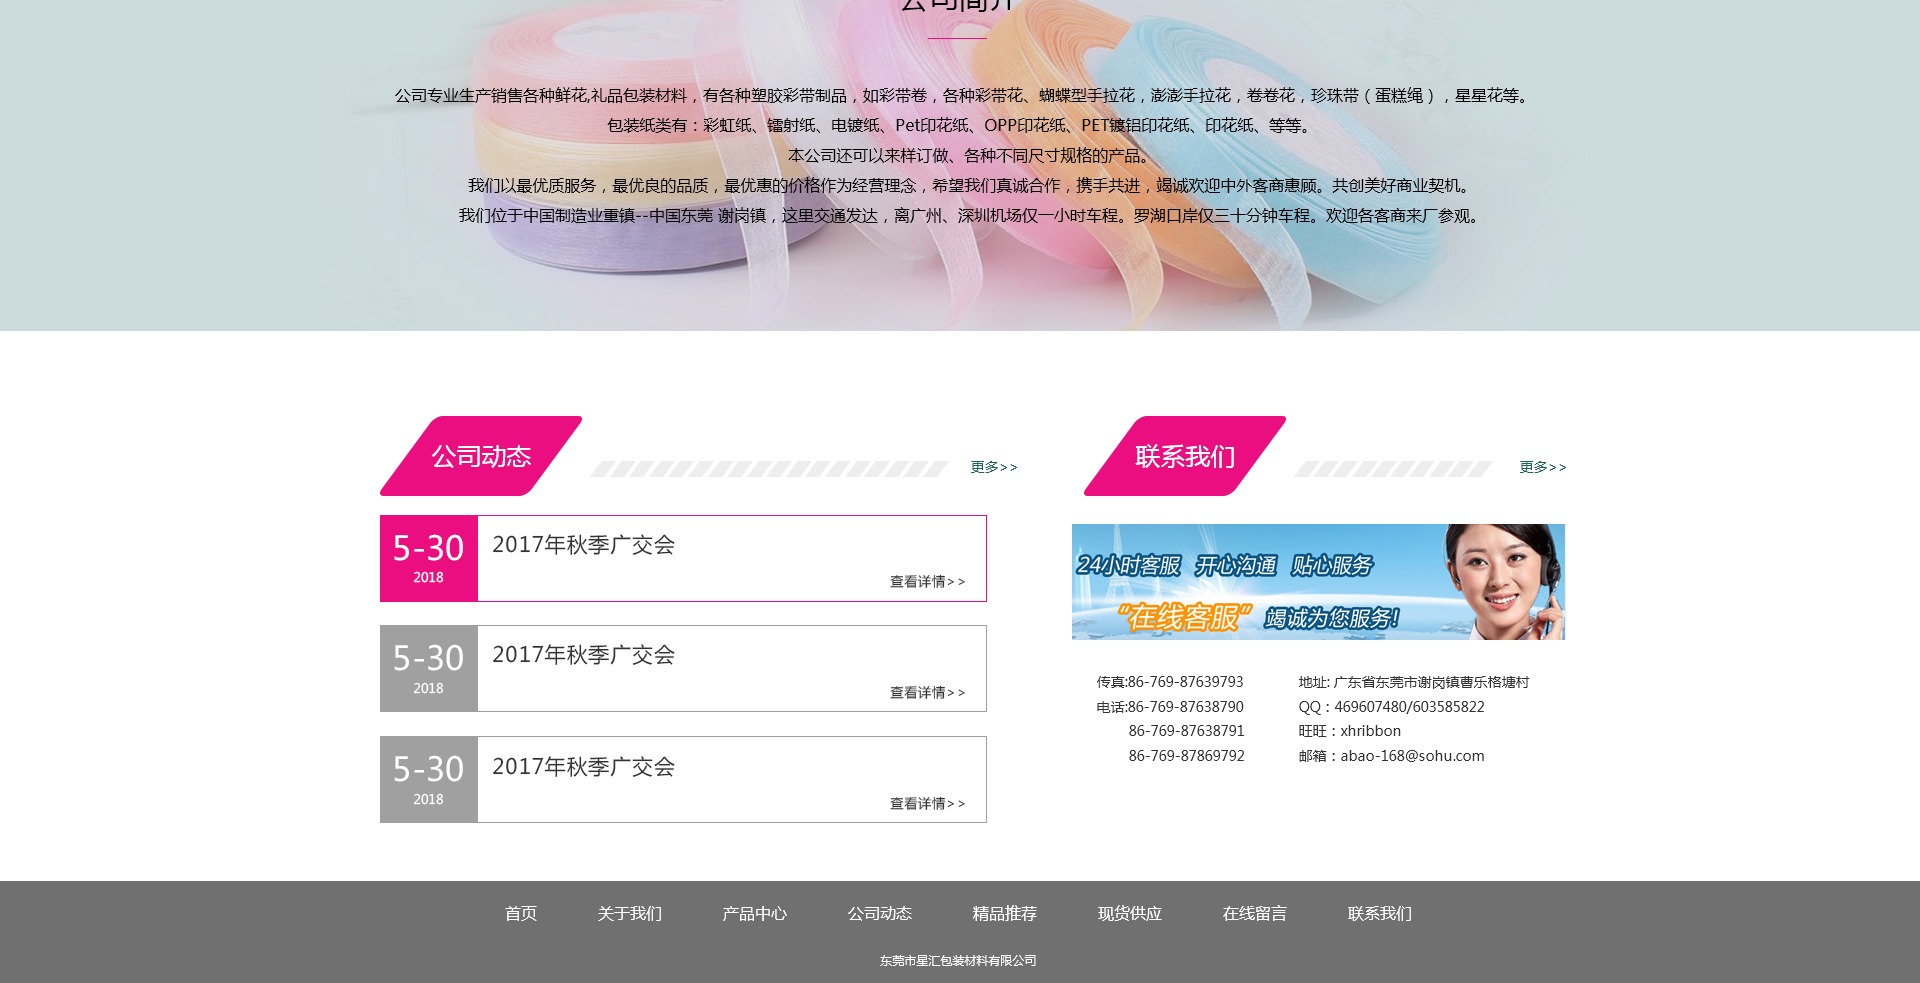Click the pink 公司动态 section heading badge

coord(481,456)
